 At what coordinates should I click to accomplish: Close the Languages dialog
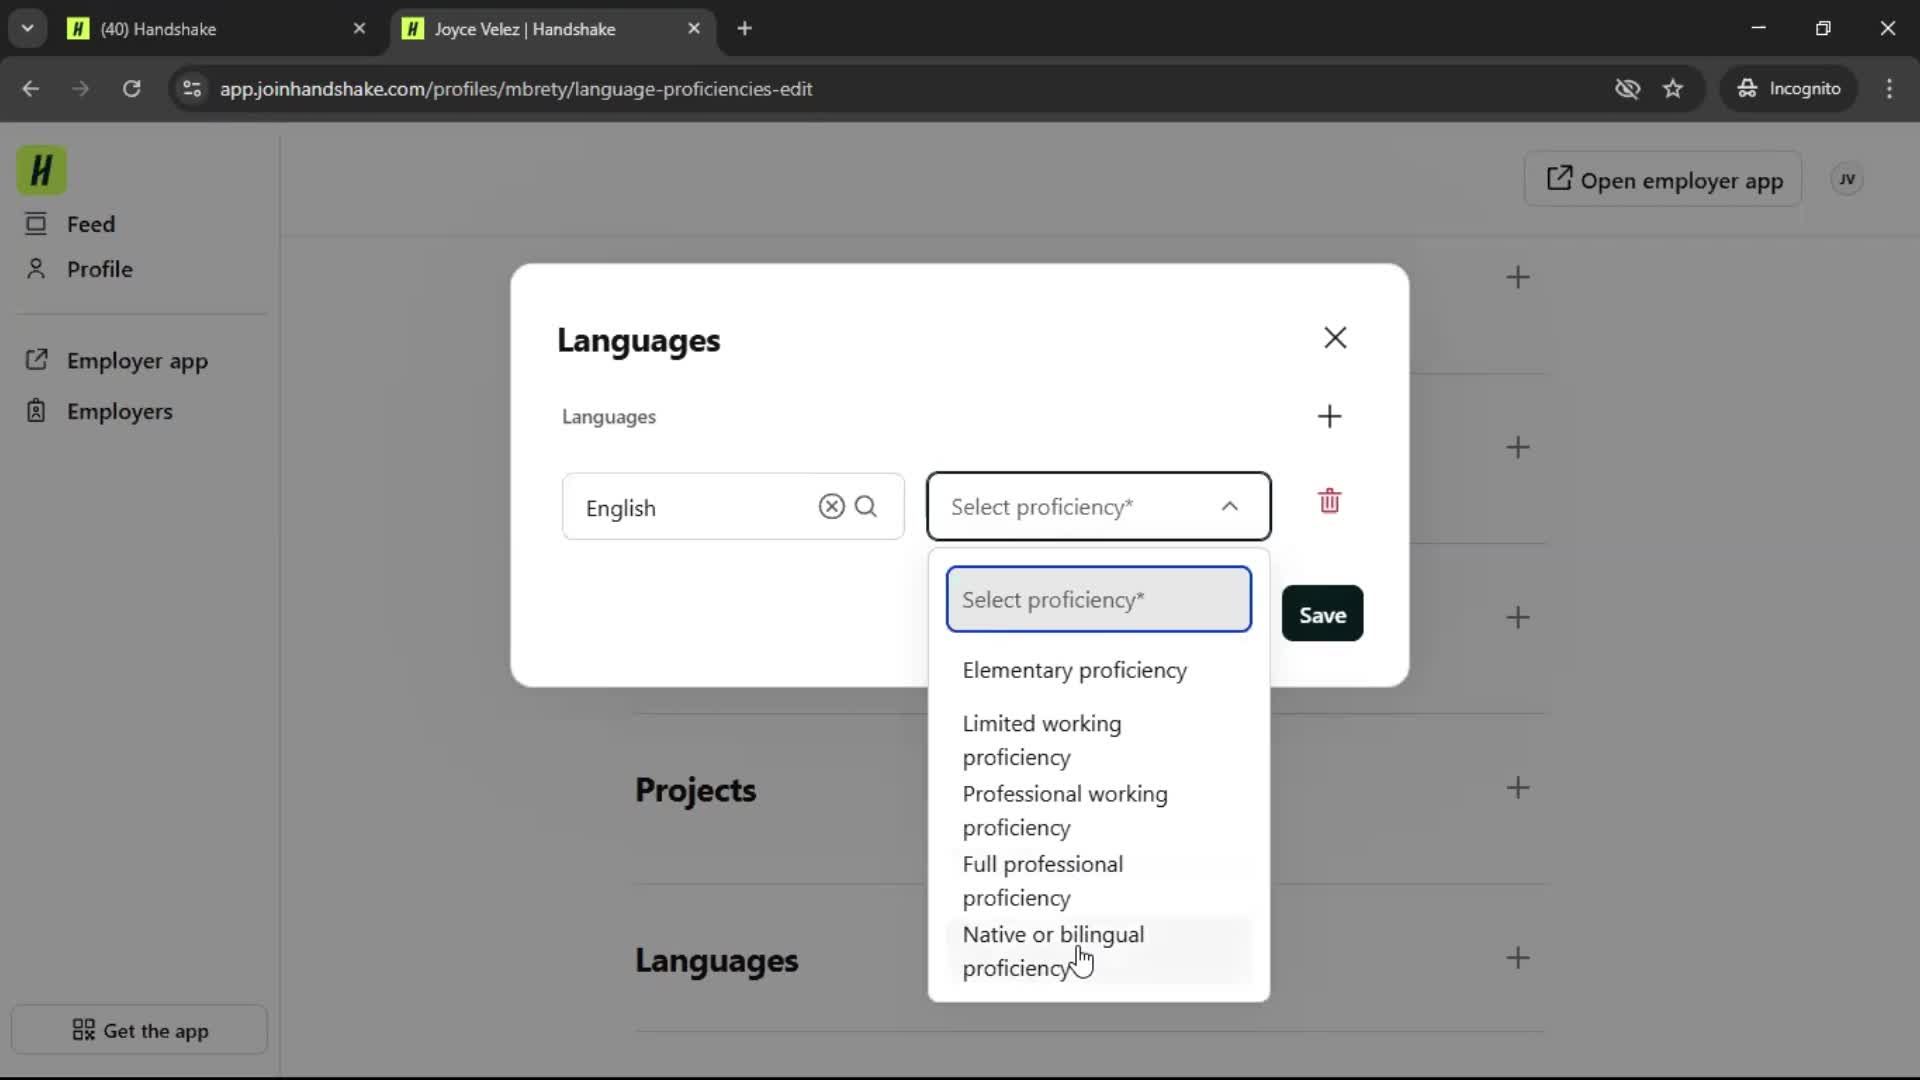tap(1335, 338)
